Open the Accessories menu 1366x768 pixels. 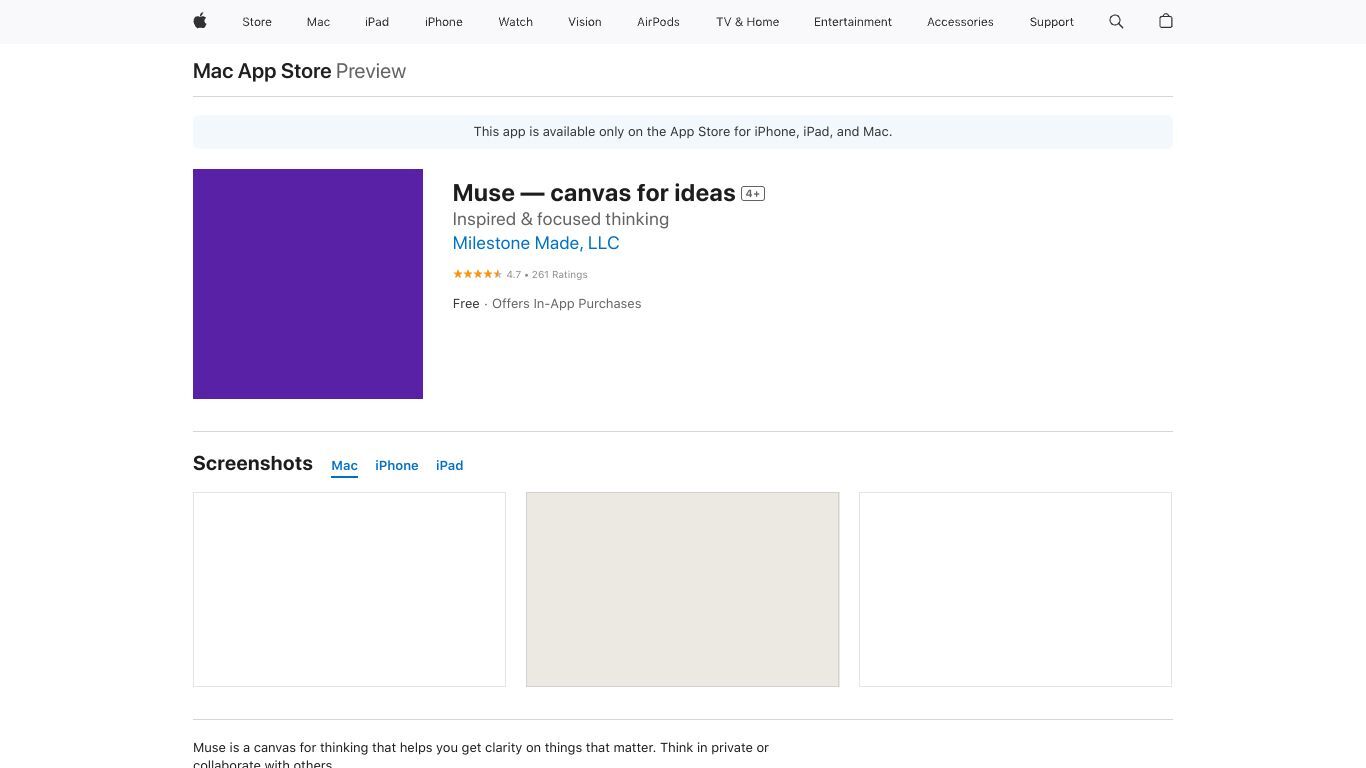pyautogui.click(x=960, y=22)
